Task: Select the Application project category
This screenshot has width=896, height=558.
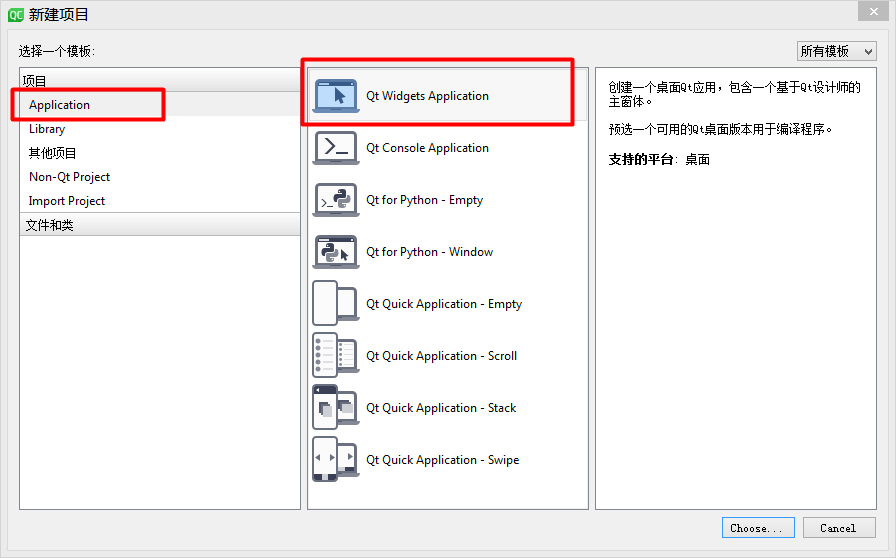Action: point(159,105)
